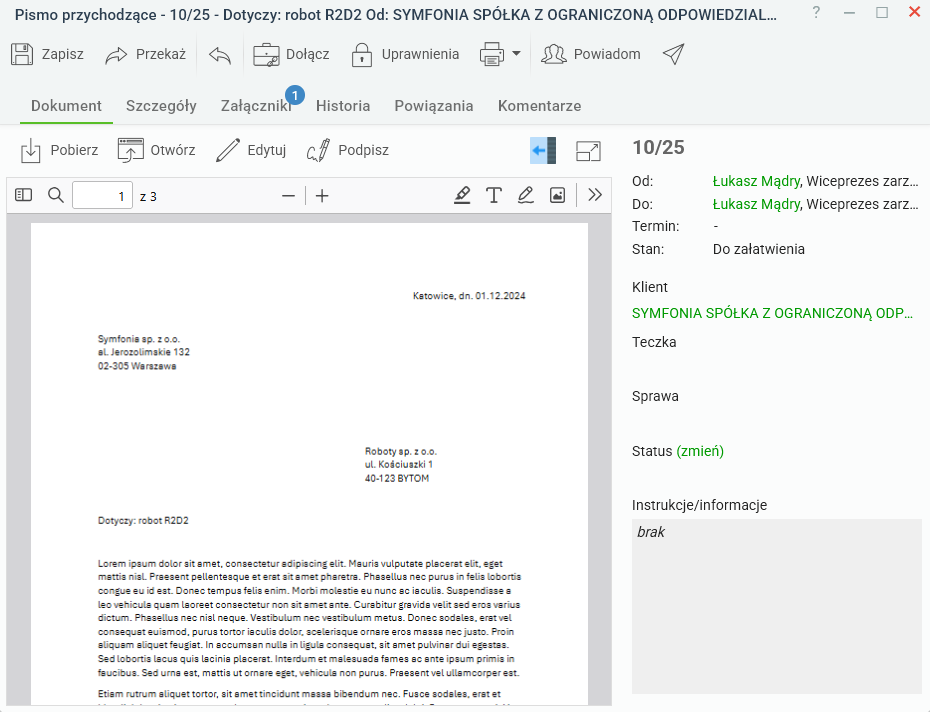Expand more PDF tools chevron

pos(594,195)
